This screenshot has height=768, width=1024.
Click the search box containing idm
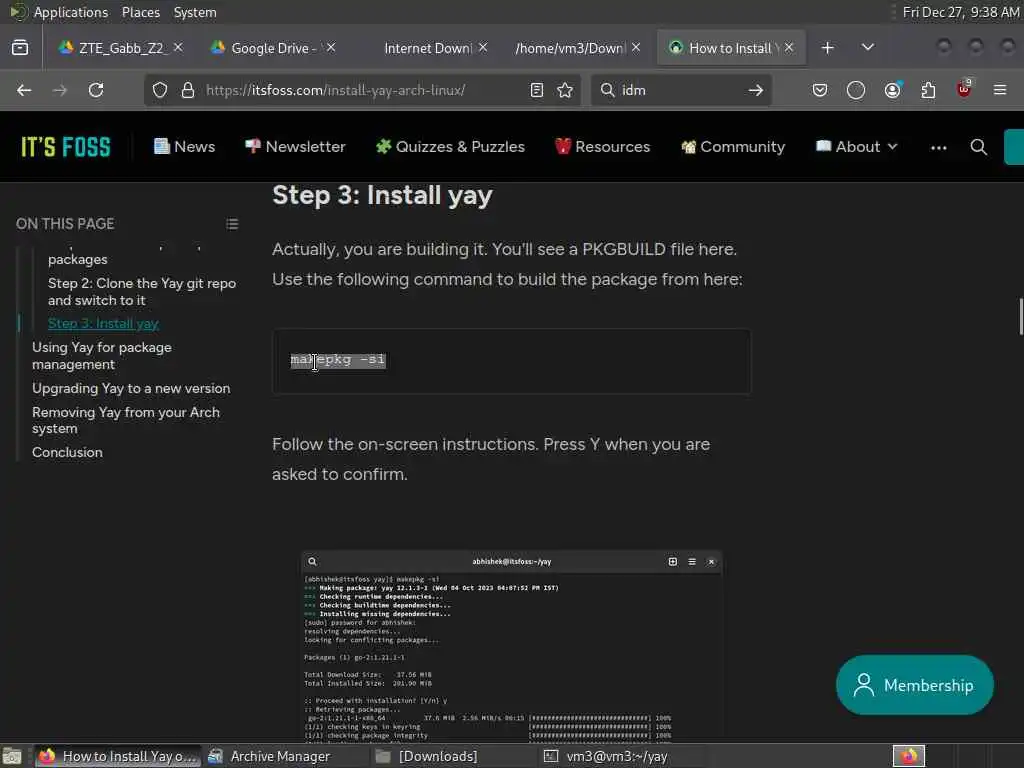pyautogui.click(x=679, y=90)
